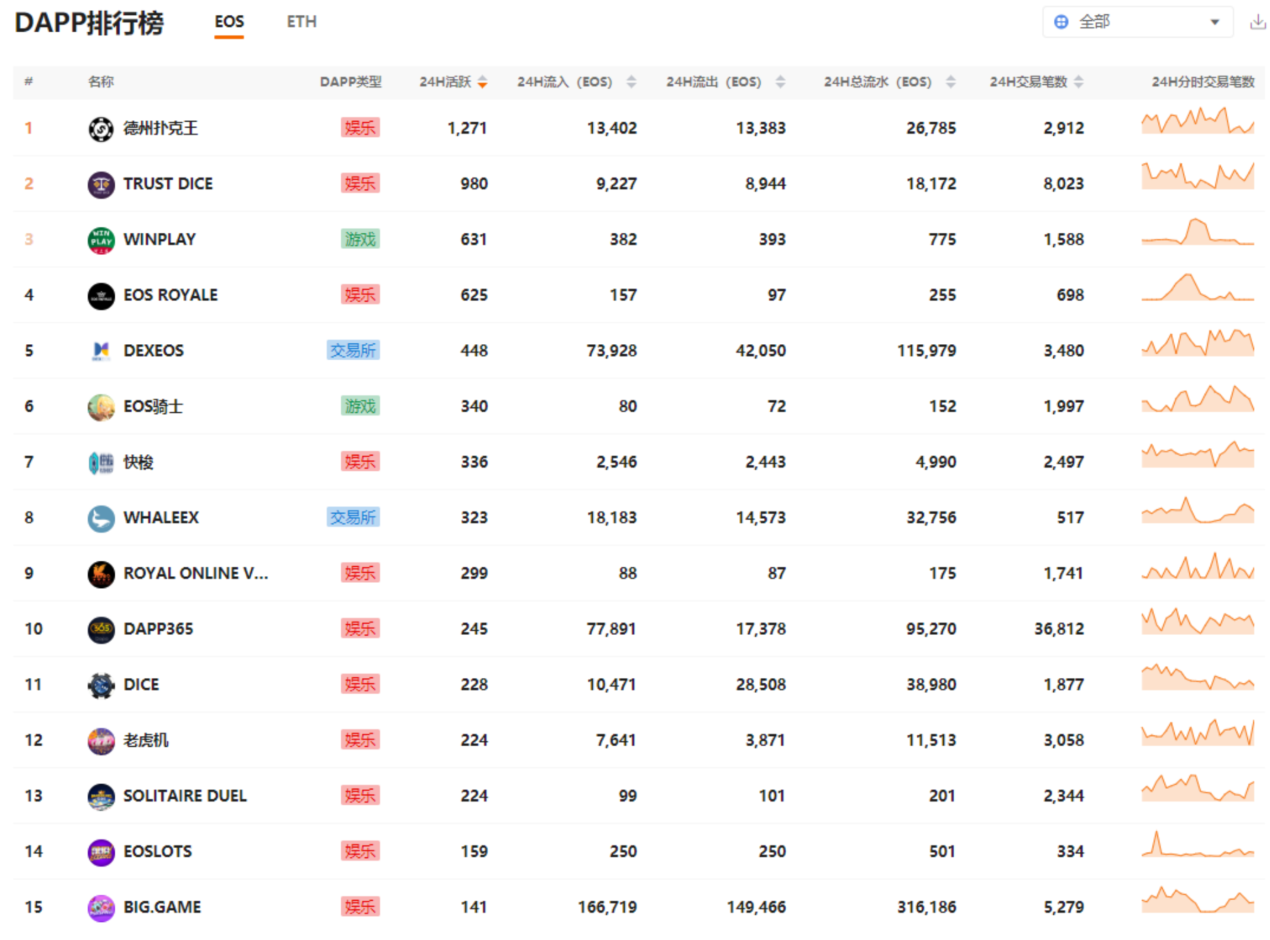Click the value 36,812 in DAPP365 row
This screenshot has height=940, width=1270.
1059,629
